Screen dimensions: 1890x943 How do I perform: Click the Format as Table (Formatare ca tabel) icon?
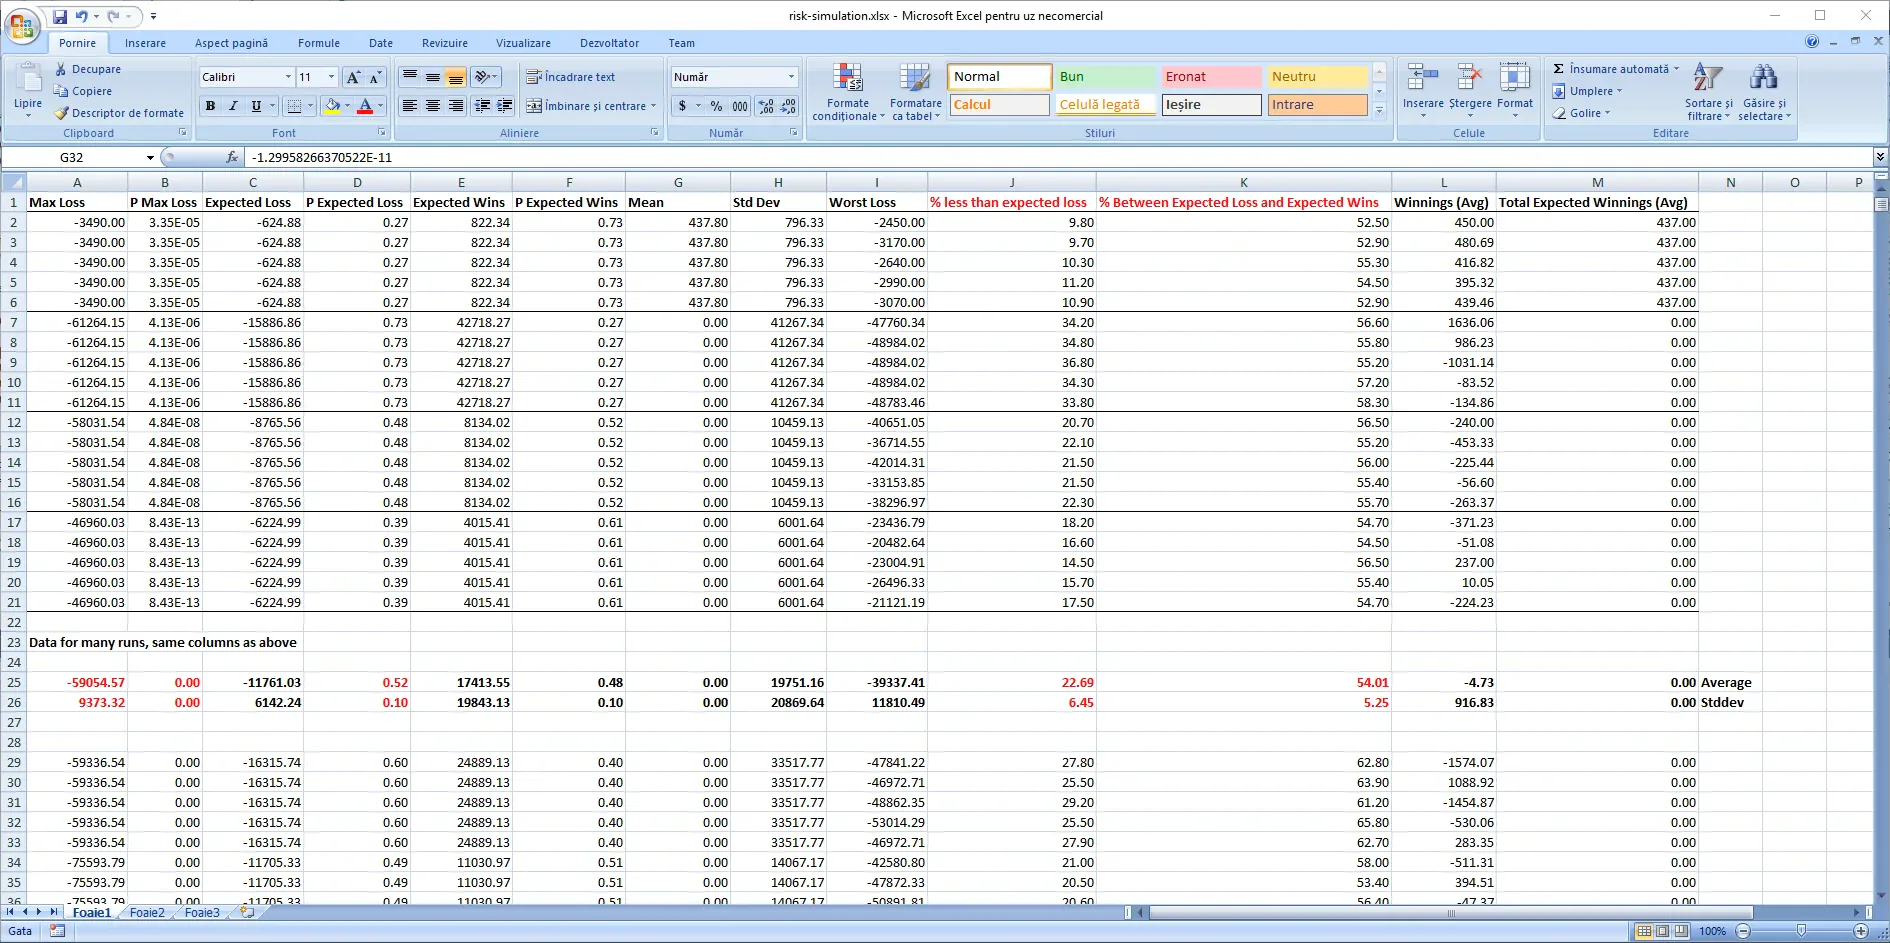click(915, 79)
